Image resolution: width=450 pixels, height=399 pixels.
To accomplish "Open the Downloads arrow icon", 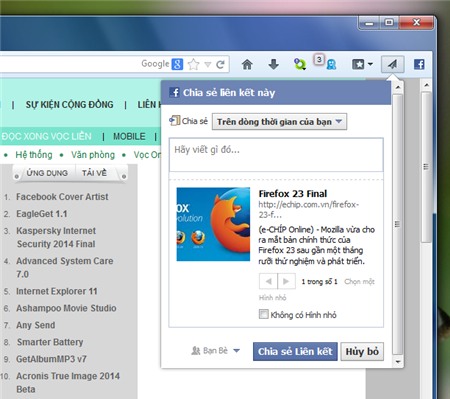I will pos(273,64).
